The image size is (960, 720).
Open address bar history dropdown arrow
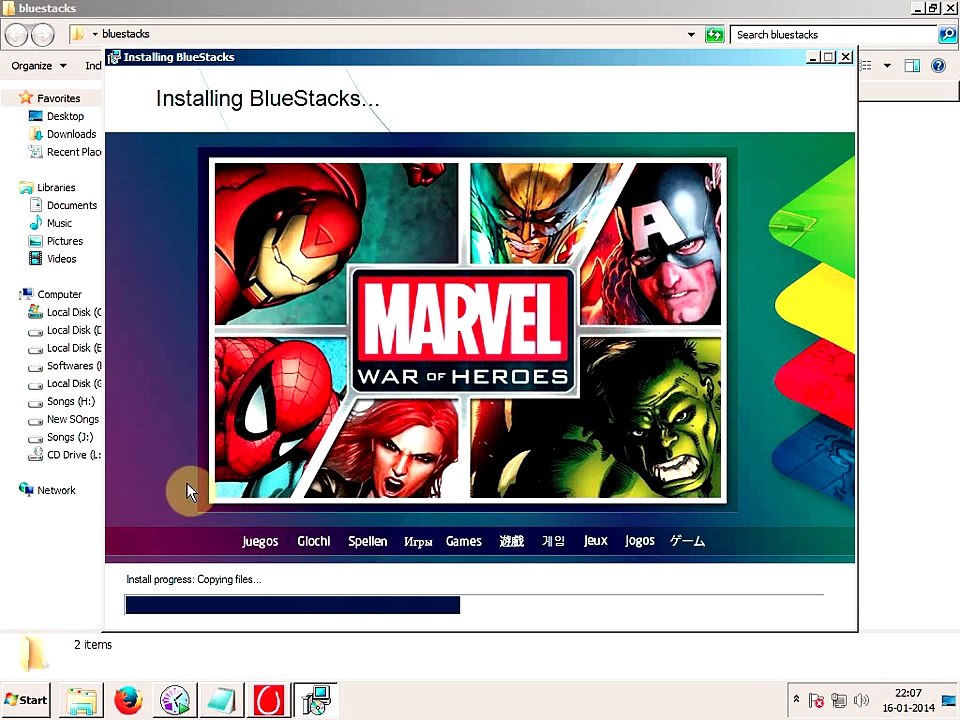[x=691, y=34]
